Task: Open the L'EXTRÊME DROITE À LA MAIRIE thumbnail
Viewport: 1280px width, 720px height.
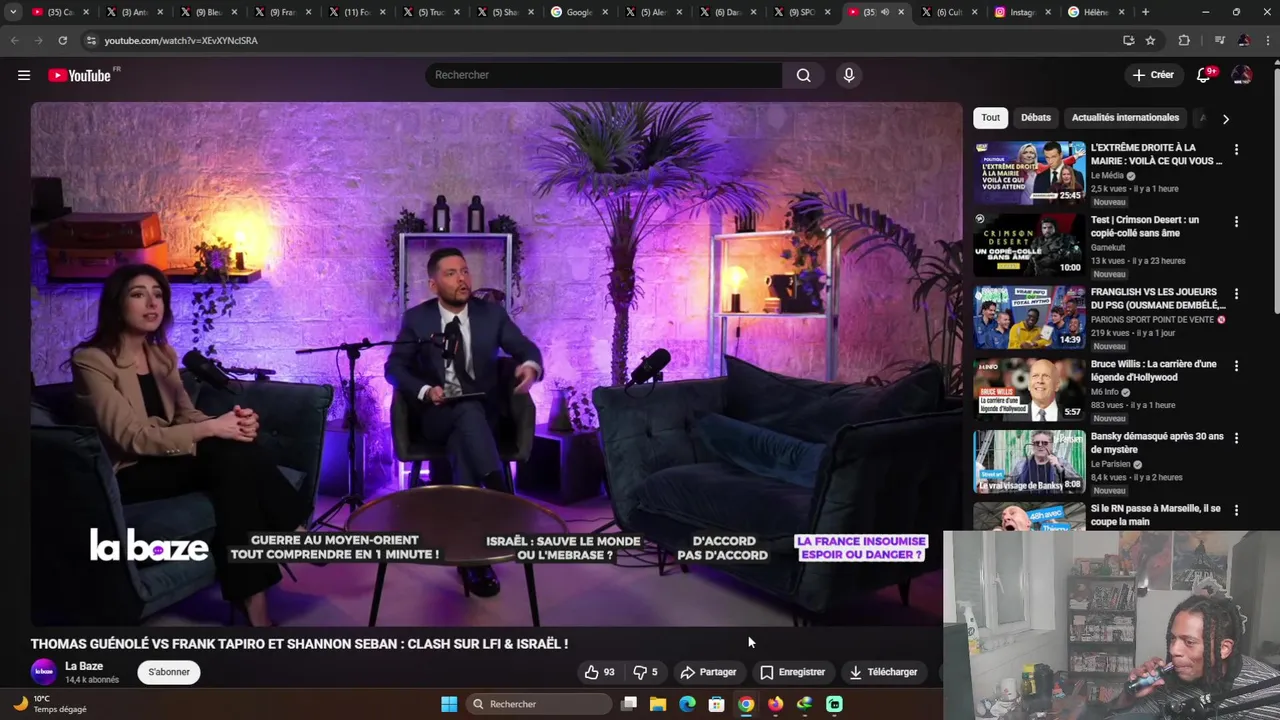Action: (x=1029, y=173)
